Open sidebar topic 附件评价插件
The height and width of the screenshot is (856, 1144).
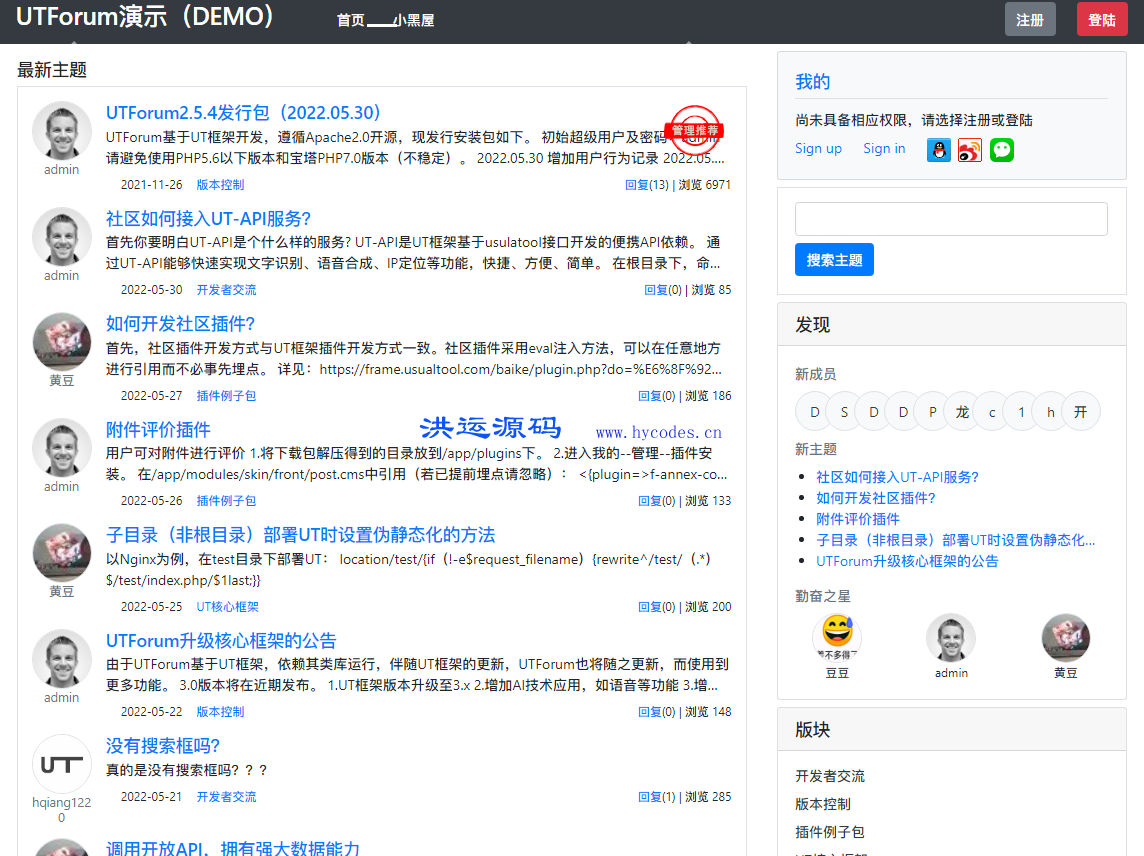click(x=858, y=519)
